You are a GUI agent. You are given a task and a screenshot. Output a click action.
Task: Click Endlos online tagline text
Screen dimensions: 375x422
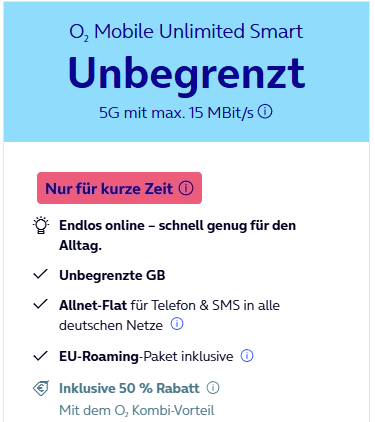pyautogui.click(x=177, y=235)
